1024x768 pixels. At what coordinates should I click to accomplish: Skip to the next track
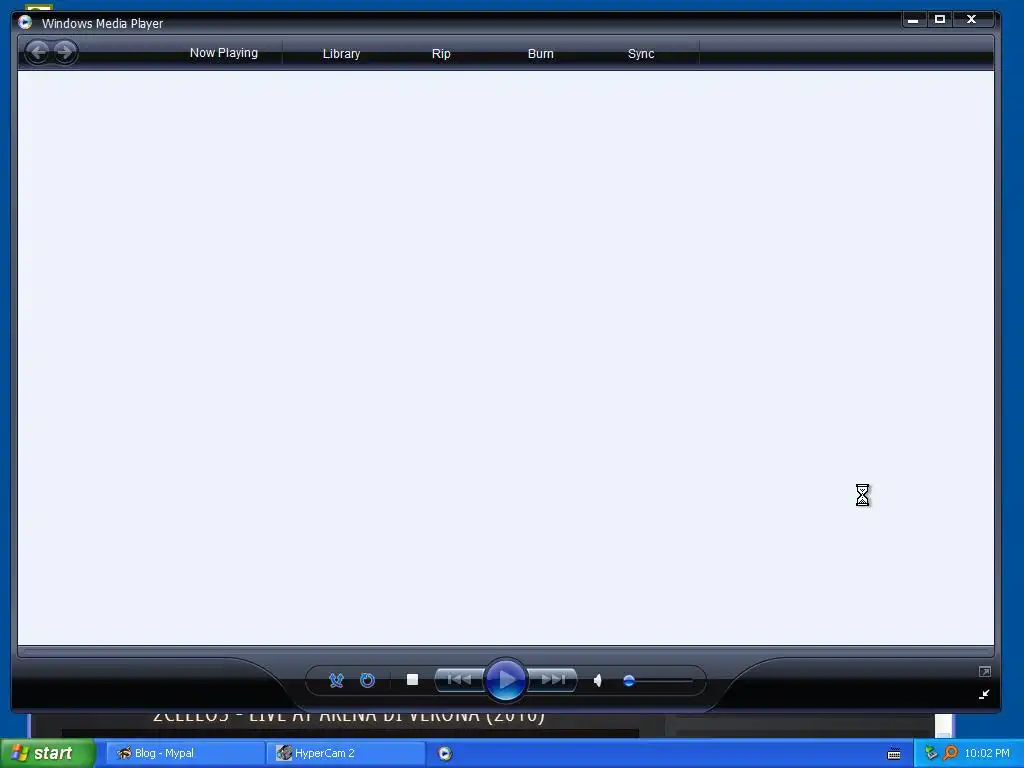pyautogui.click(x=552, y=680)
